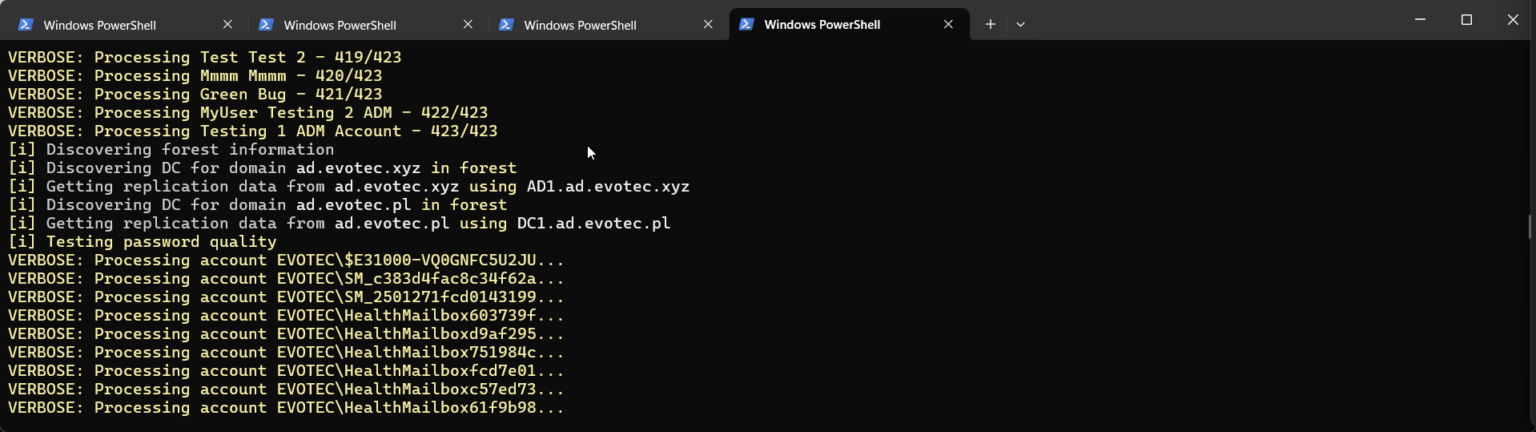The height and width of the screenshot is (432, 1536).
Task: Click the PowerShell icon on the active fourth tab
Action: point(746,25)
